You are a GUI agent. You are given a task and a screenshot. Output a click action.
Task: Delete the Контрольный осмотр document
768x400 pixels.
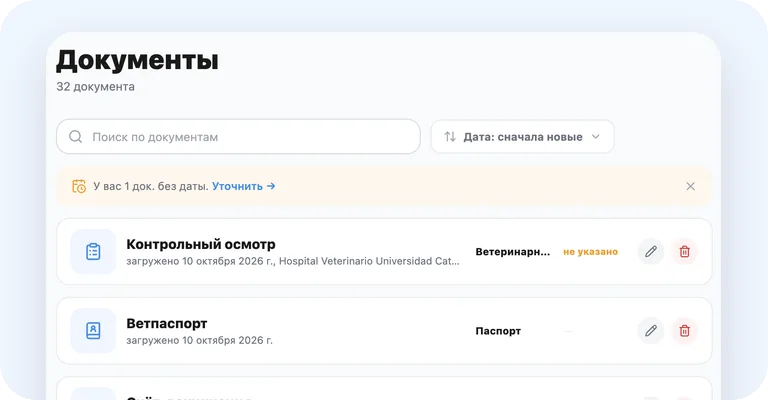[684, 252]
